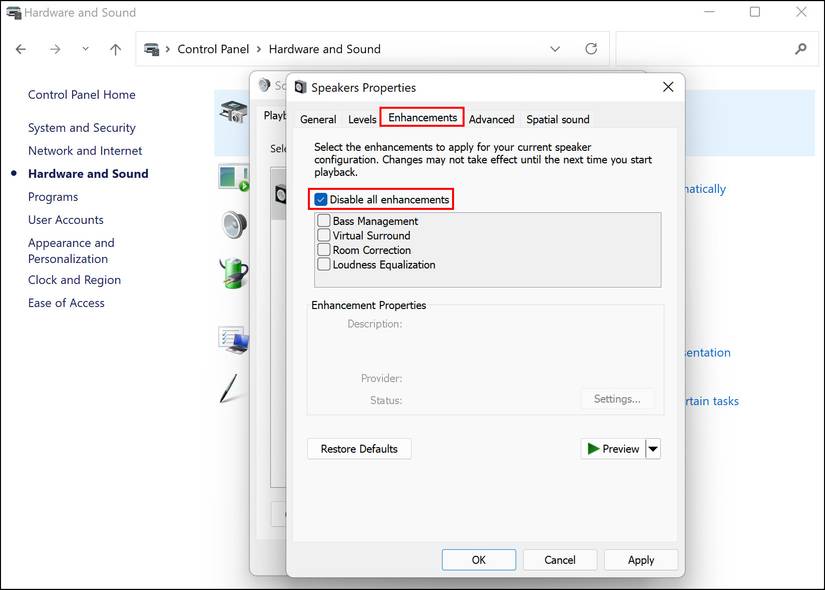Close the Speakers Properties dialog
The image size is (825, 590).
click(668, 87)
